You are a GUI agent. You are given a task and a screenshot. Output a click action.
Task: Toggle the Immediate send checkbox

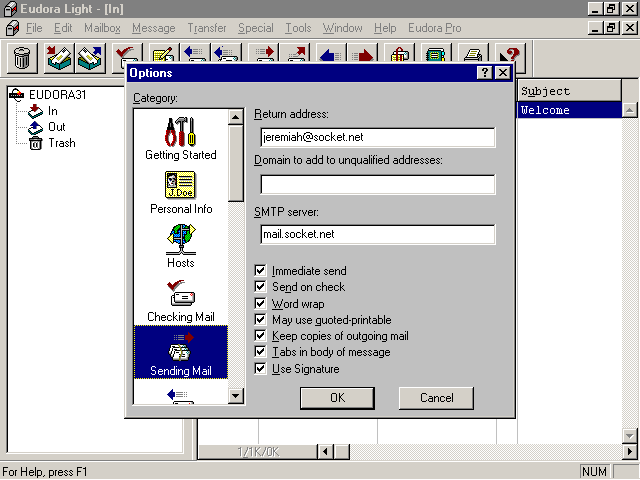point(260,270)
